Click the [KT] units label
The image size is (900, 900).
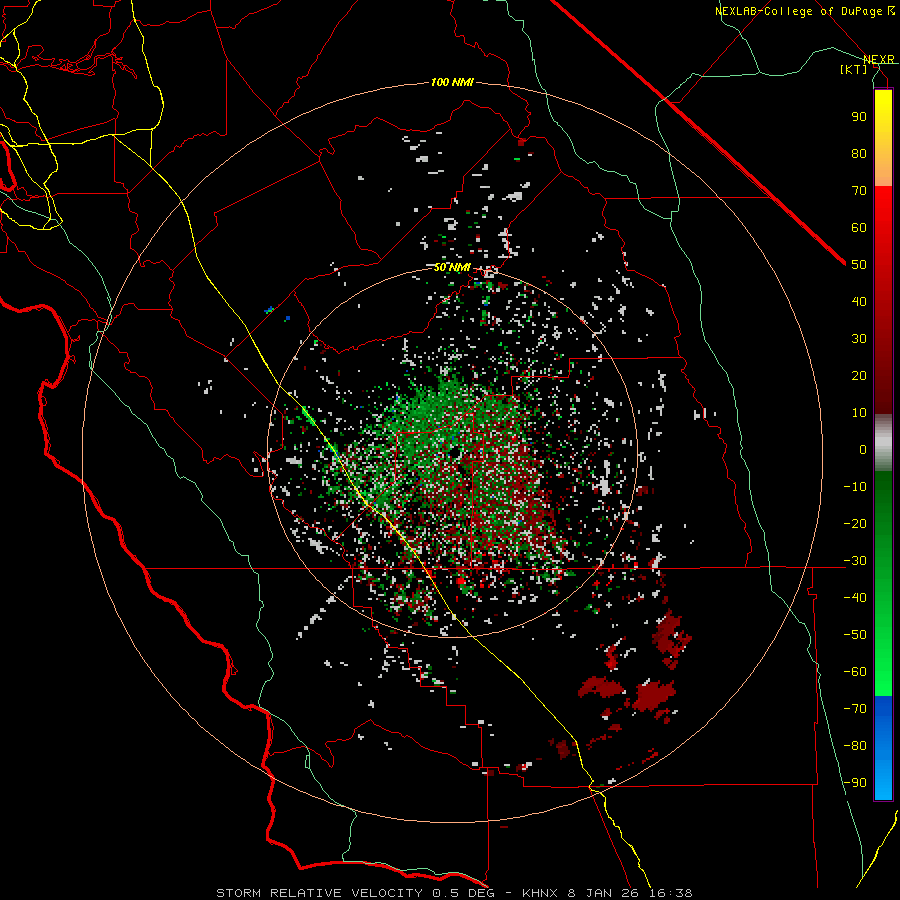coord(854,69)
